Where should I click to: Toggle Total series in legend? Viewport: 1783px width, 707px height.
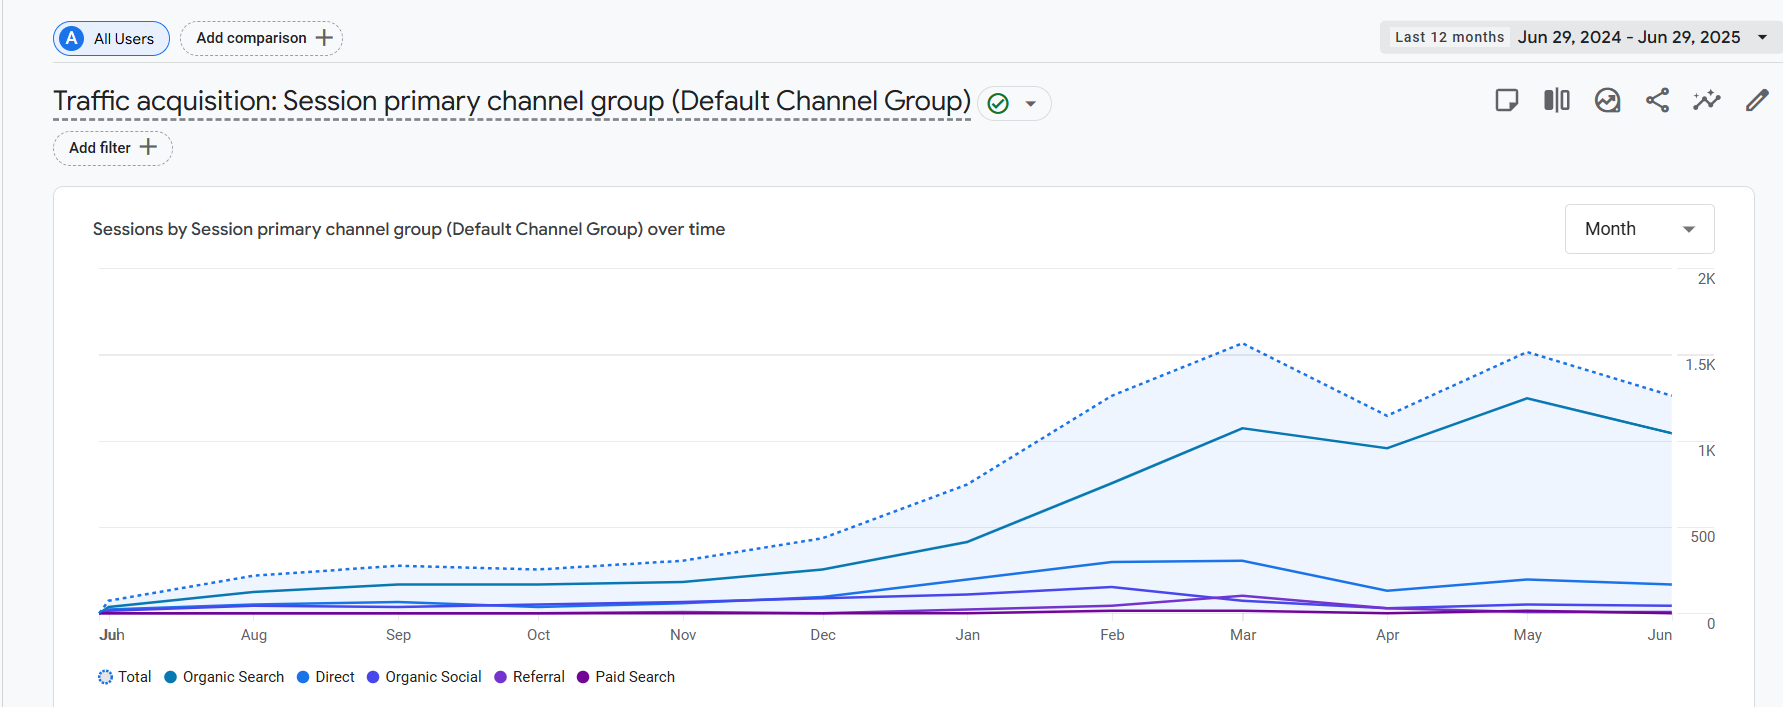125,677
